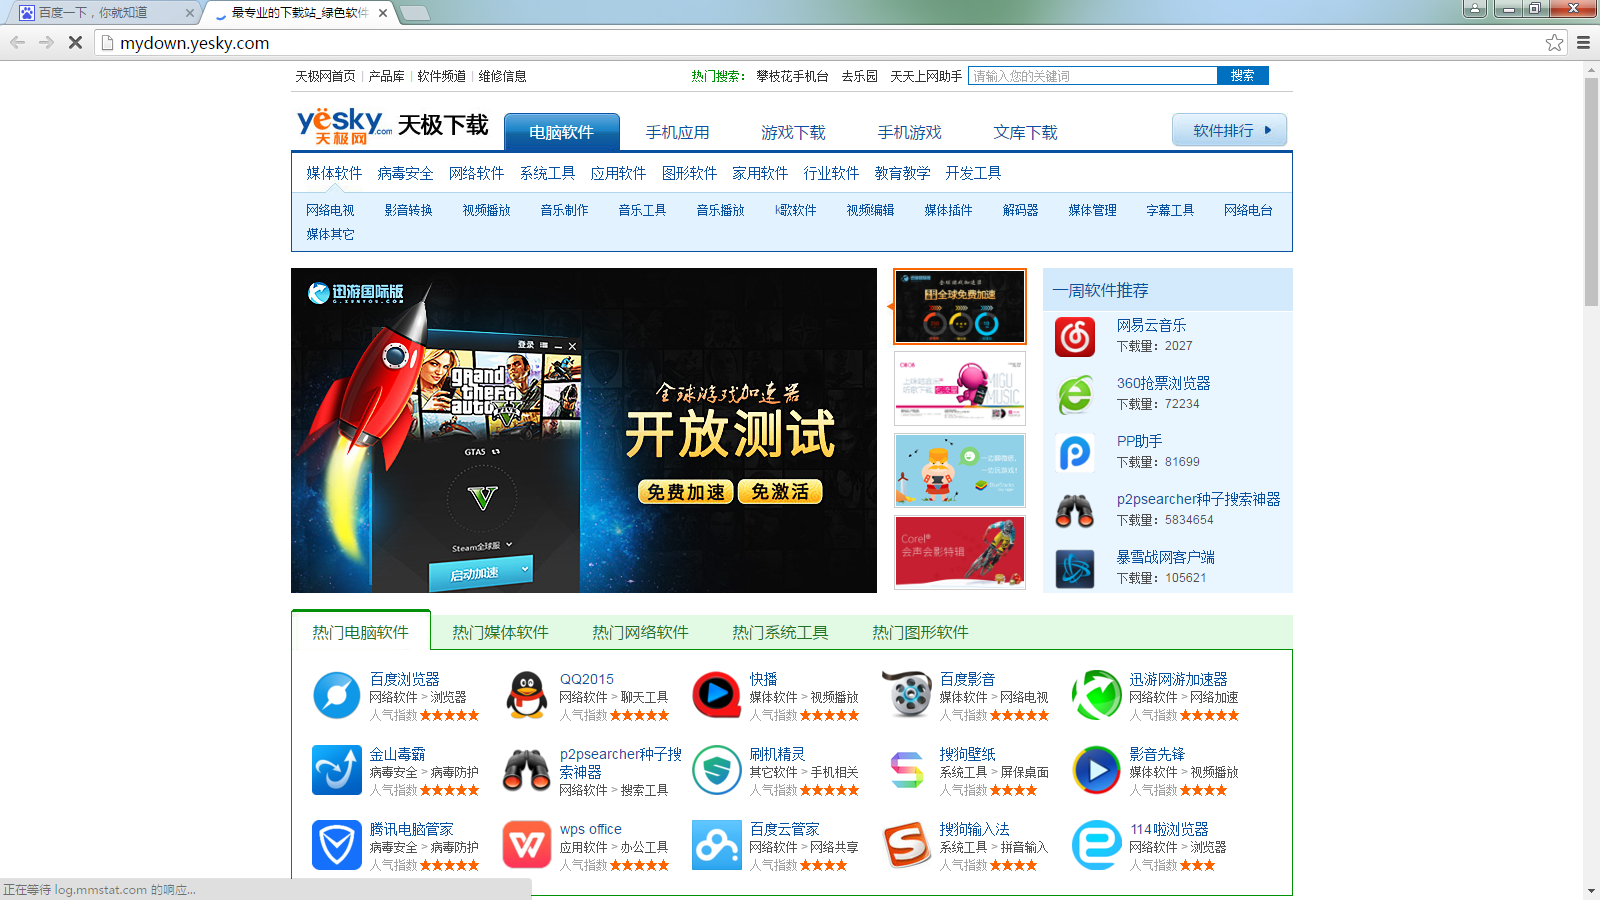The width and height of the screenshot is (1600, 900).
Task: Click the 媒体其它 subcategory link
Action: coord(330,234)
